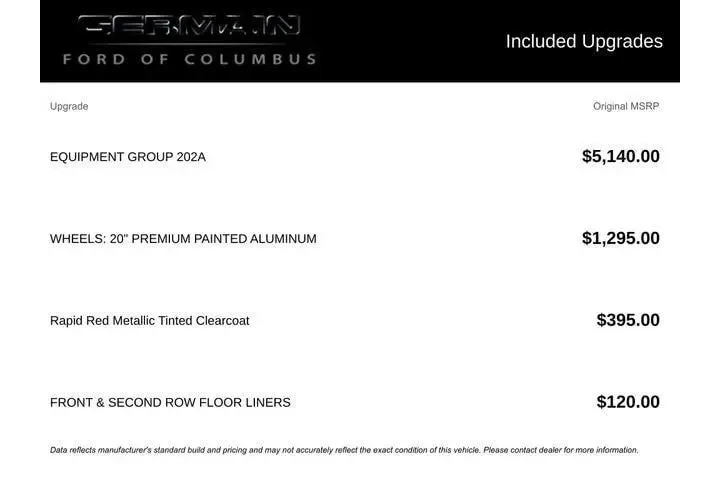Click 'Please contact dealer for more information'

click(x=560, y=450)
